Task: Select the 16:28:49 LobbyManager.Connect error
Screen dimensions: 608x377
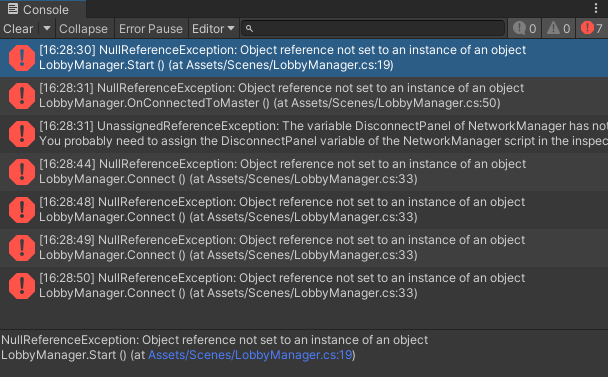Action: pos(304,247)
